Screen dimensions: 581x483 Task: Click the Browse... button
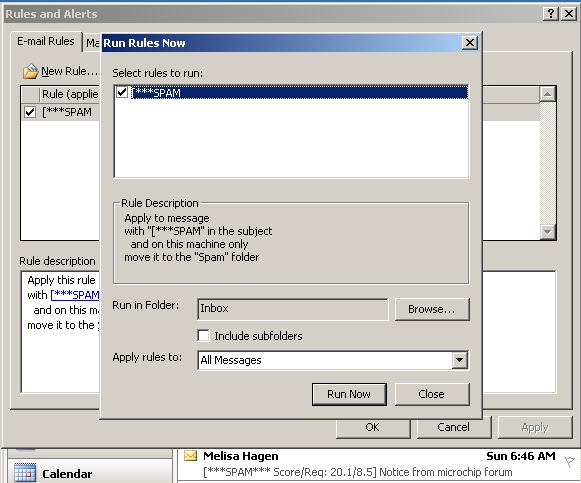[x=432, y=309]
